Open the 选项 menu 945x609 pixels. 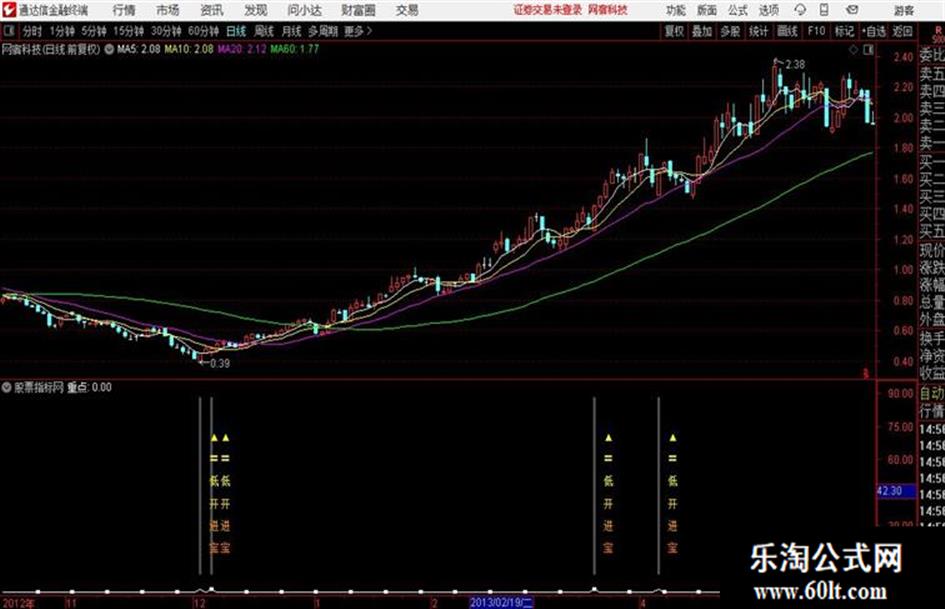[x=769, y=10]
